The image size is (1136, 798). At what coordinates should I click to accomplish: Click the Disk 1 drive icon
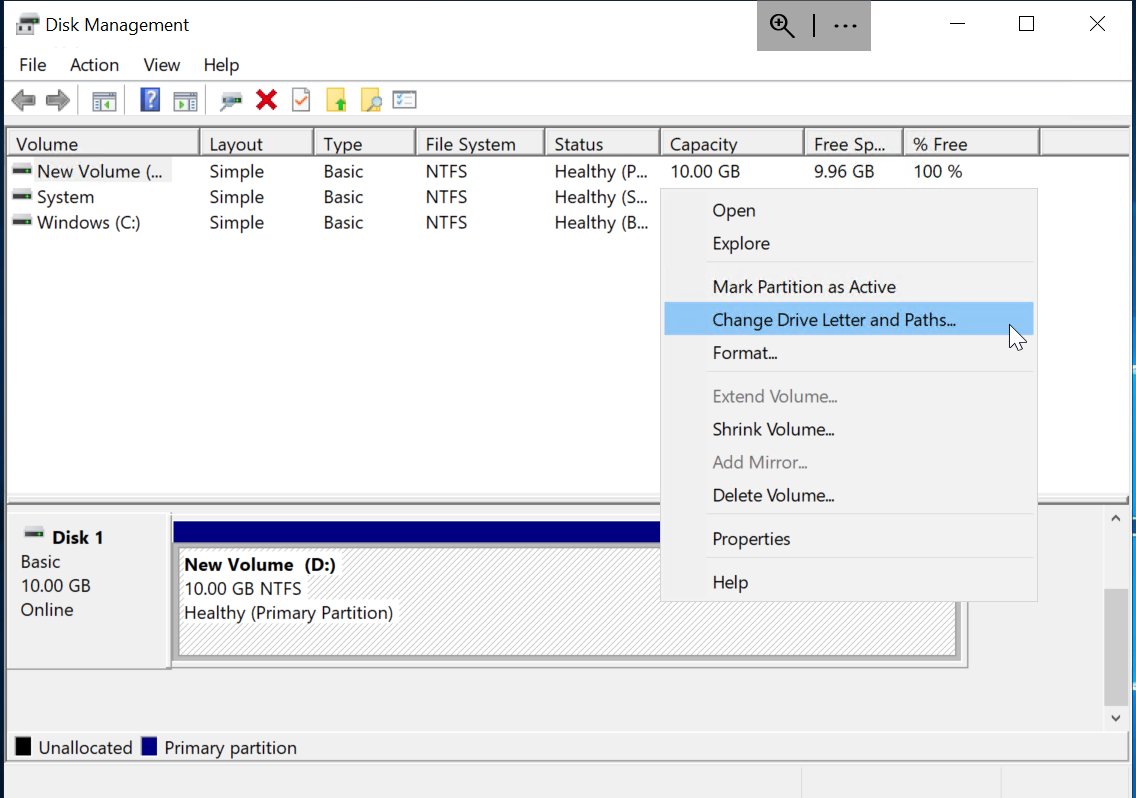35,536
